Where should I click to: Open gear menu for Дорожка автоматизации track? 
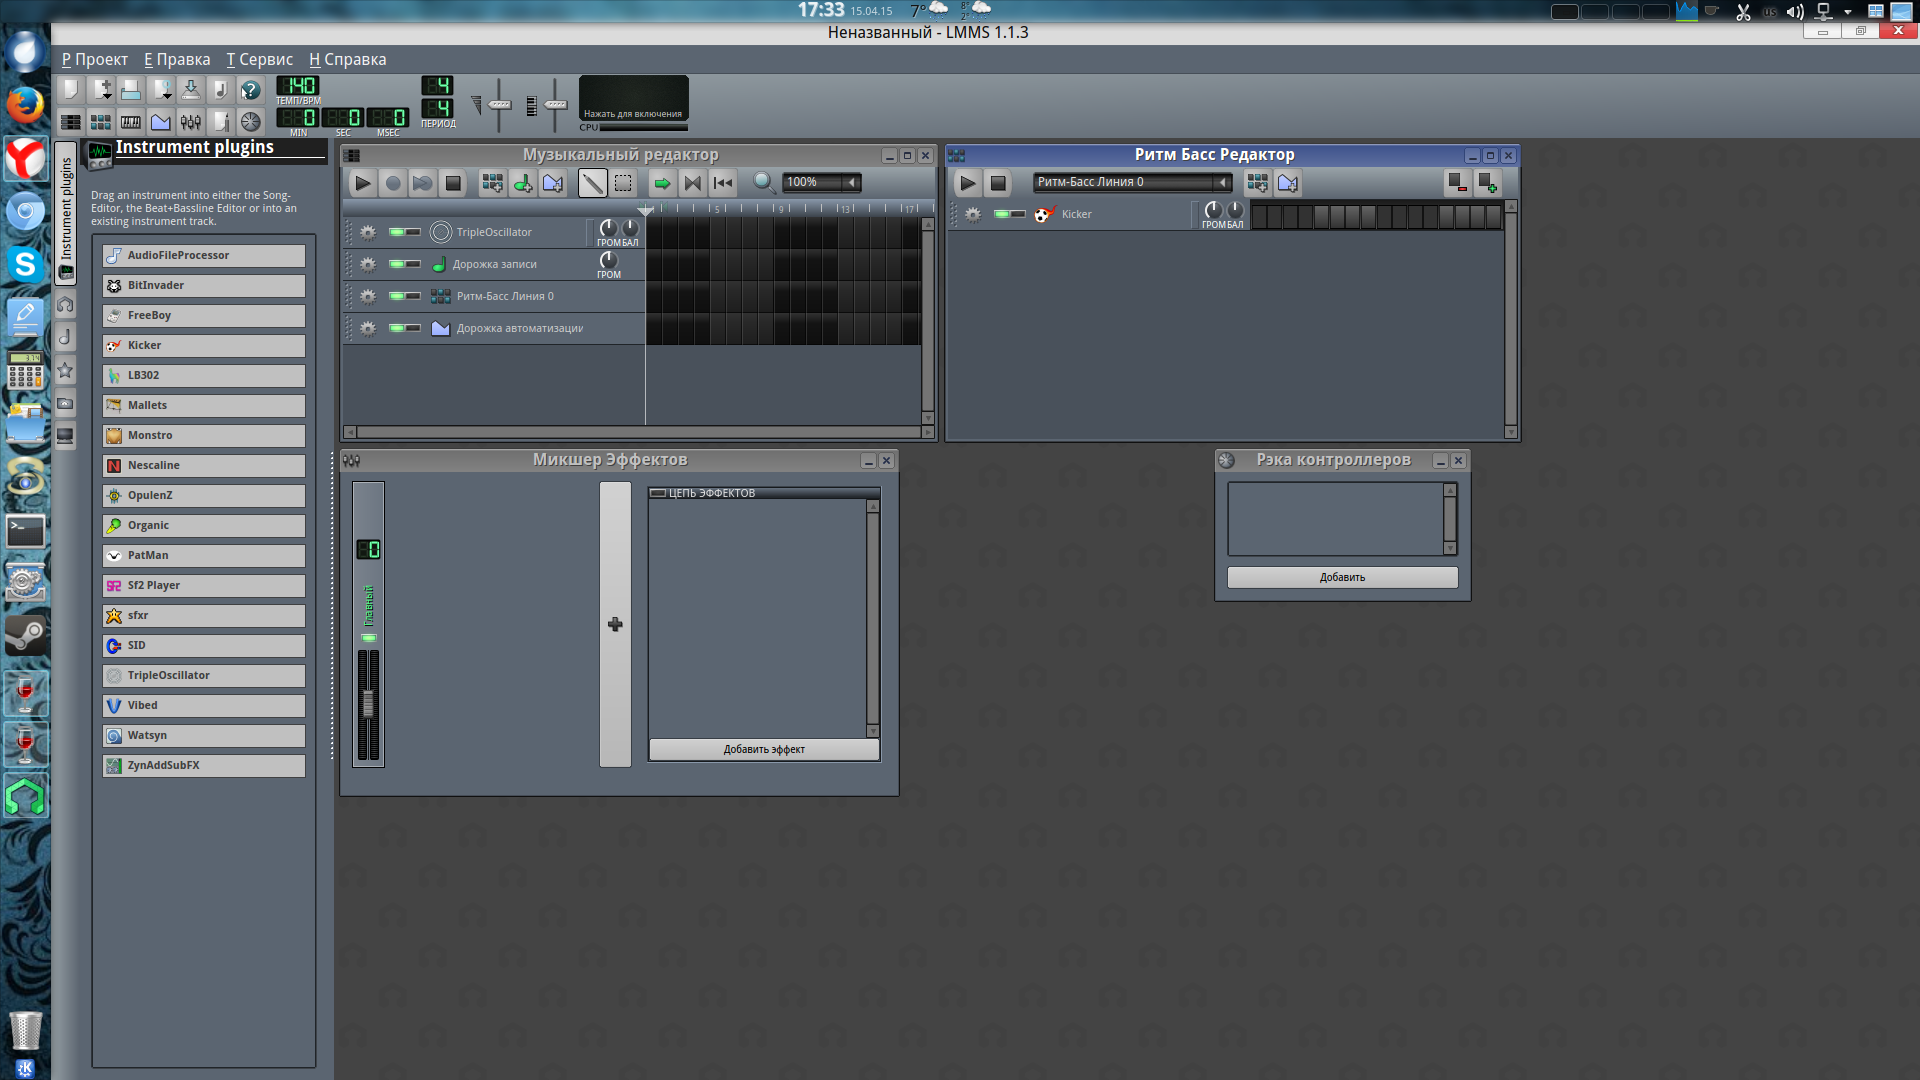[x=368, y=328]
